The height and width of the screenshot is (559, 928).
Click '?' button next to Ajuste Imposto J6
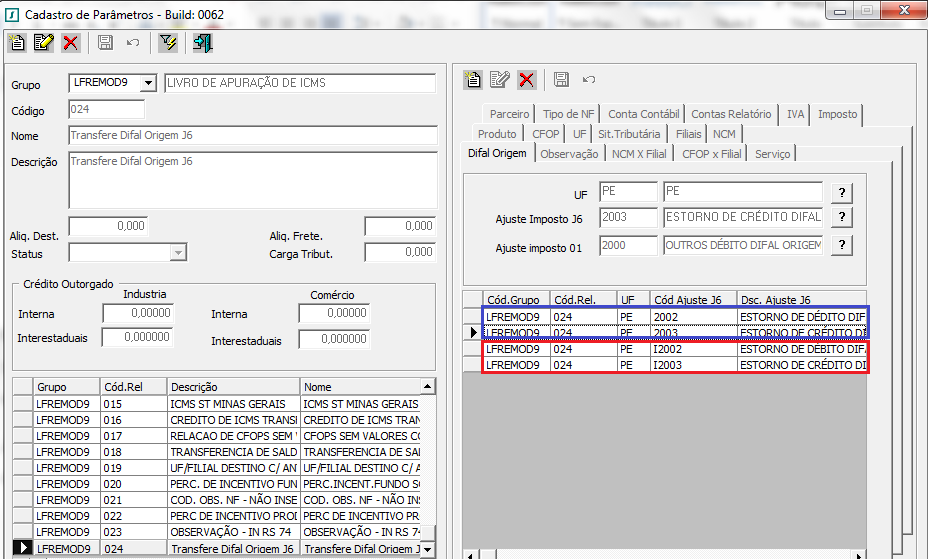pyautogui.click(x=843, y=217)
